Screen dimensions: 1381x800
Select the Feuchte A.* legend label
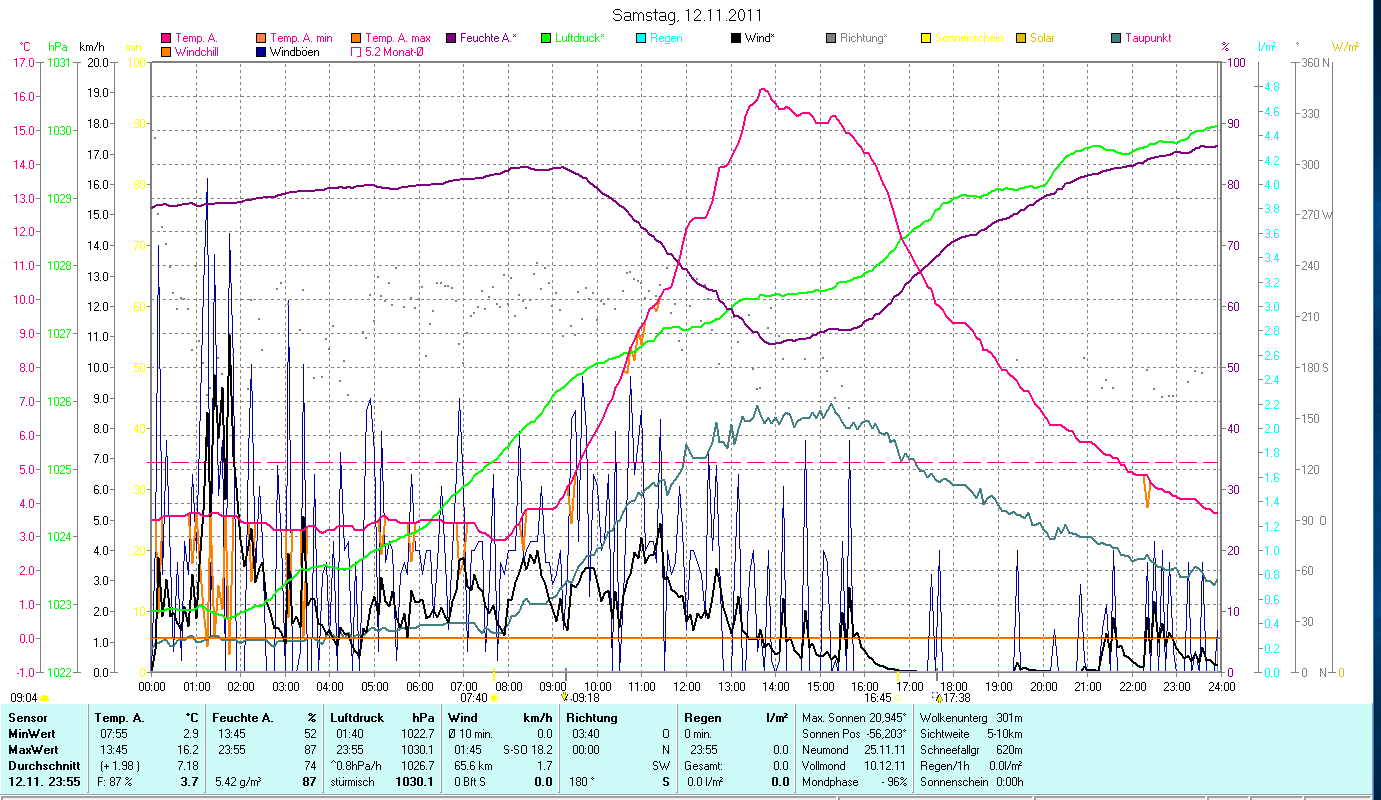[x=488, y=39]
